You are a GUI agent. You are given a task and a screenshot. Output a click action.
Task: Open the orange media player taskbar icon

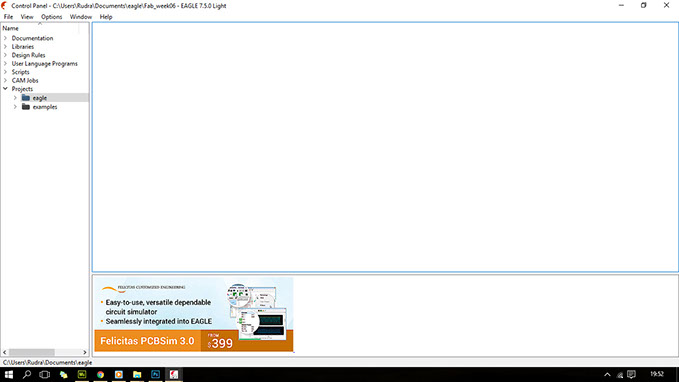coord(119,375)
